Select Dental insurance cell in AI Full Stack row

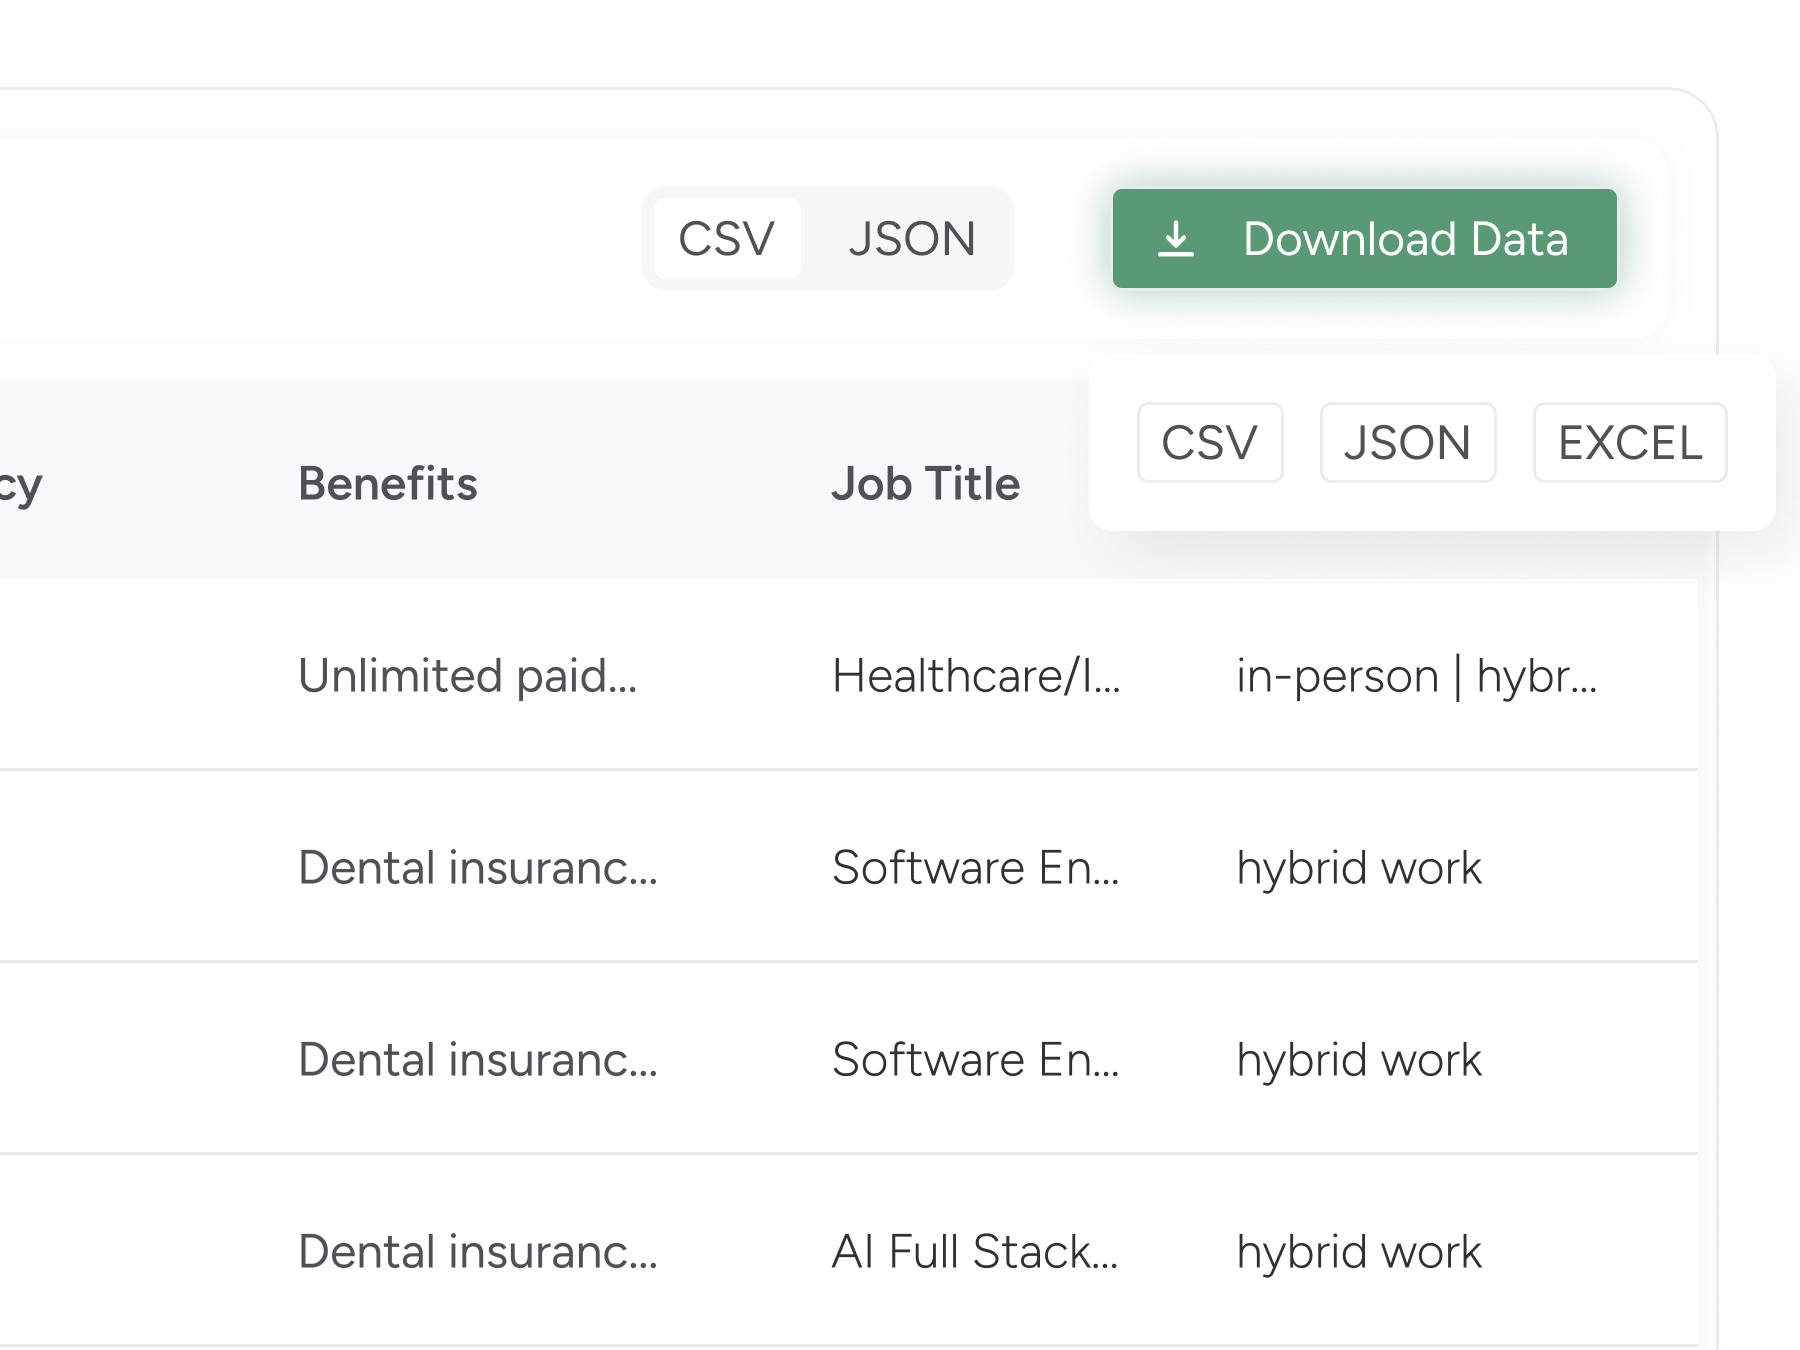478,1252
